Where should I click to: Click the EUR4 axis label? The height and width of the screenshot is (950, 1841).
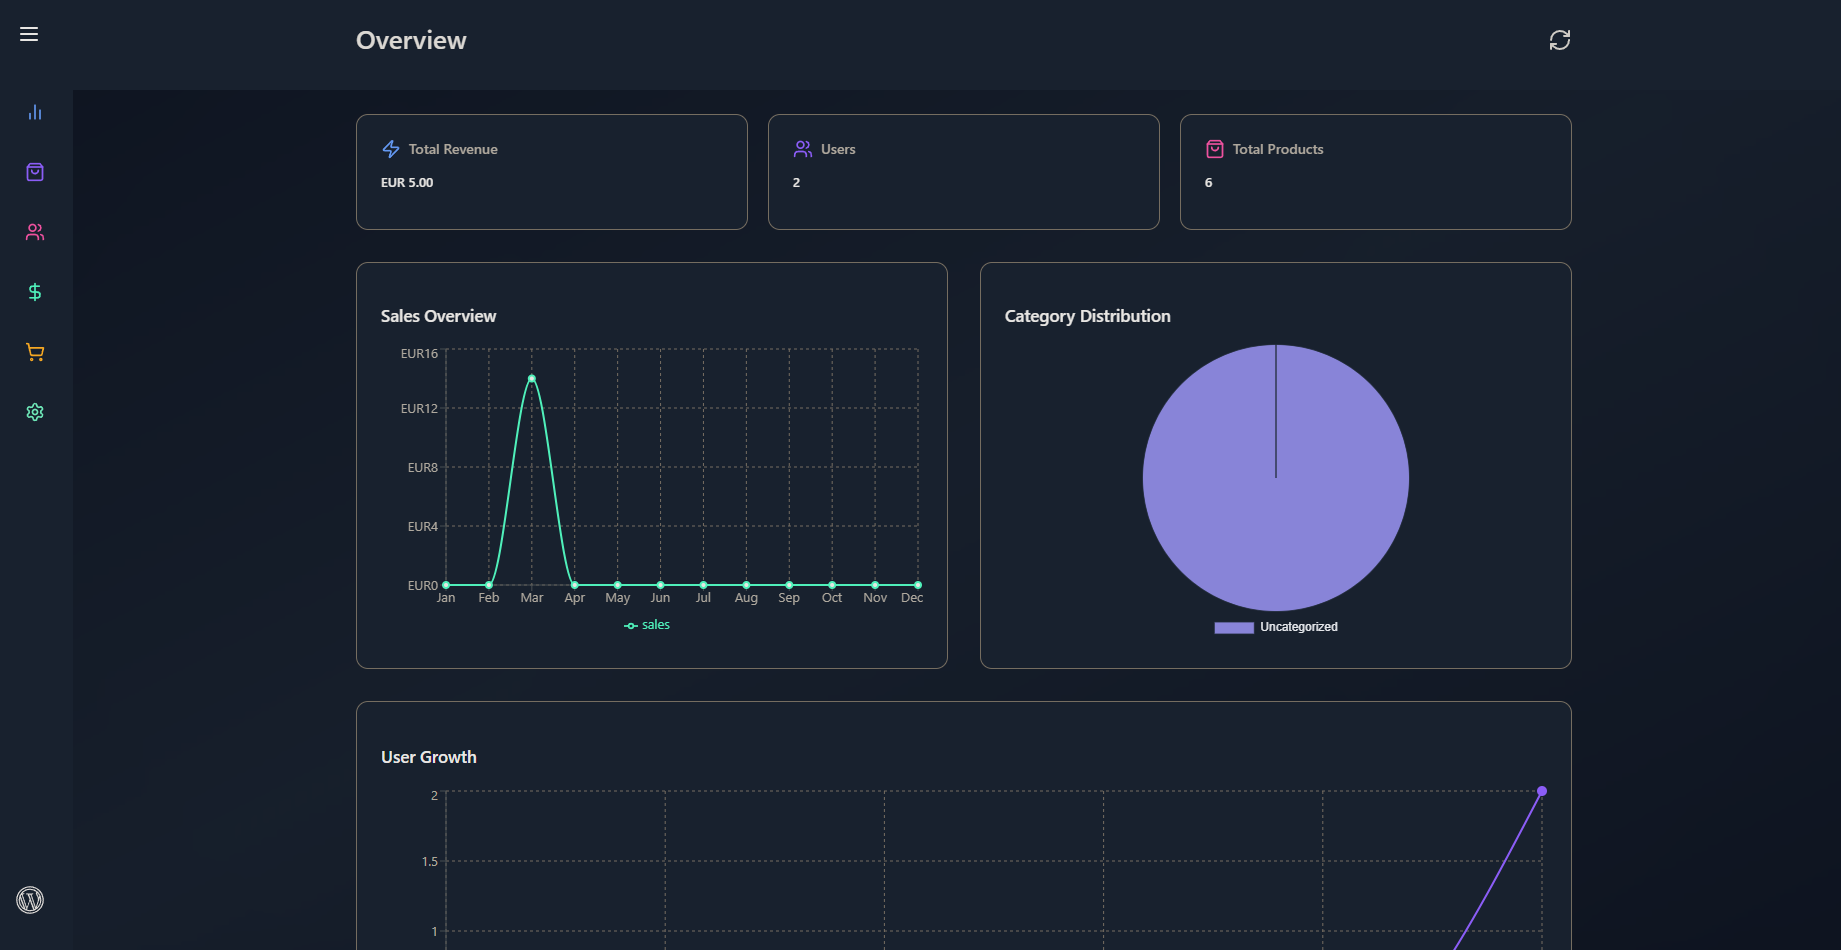tap(423, 527)
